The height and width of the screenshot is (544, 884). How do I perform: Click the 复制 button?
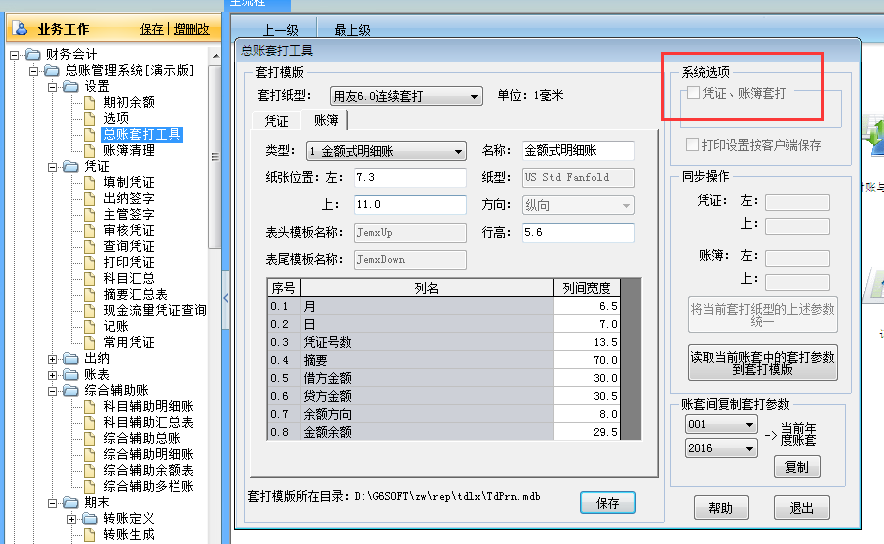click(x=797, y=467)
